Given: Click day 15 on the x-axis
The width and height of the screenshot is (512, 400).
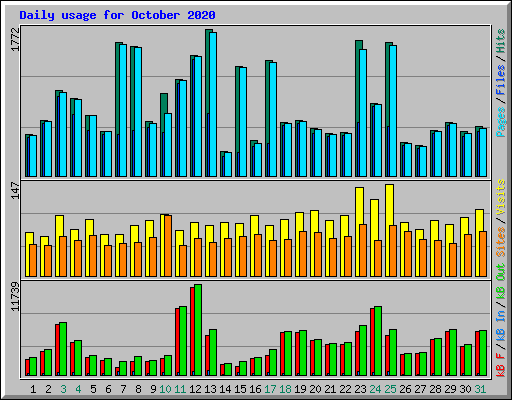Looking at the screenshot, I should 240,389.
